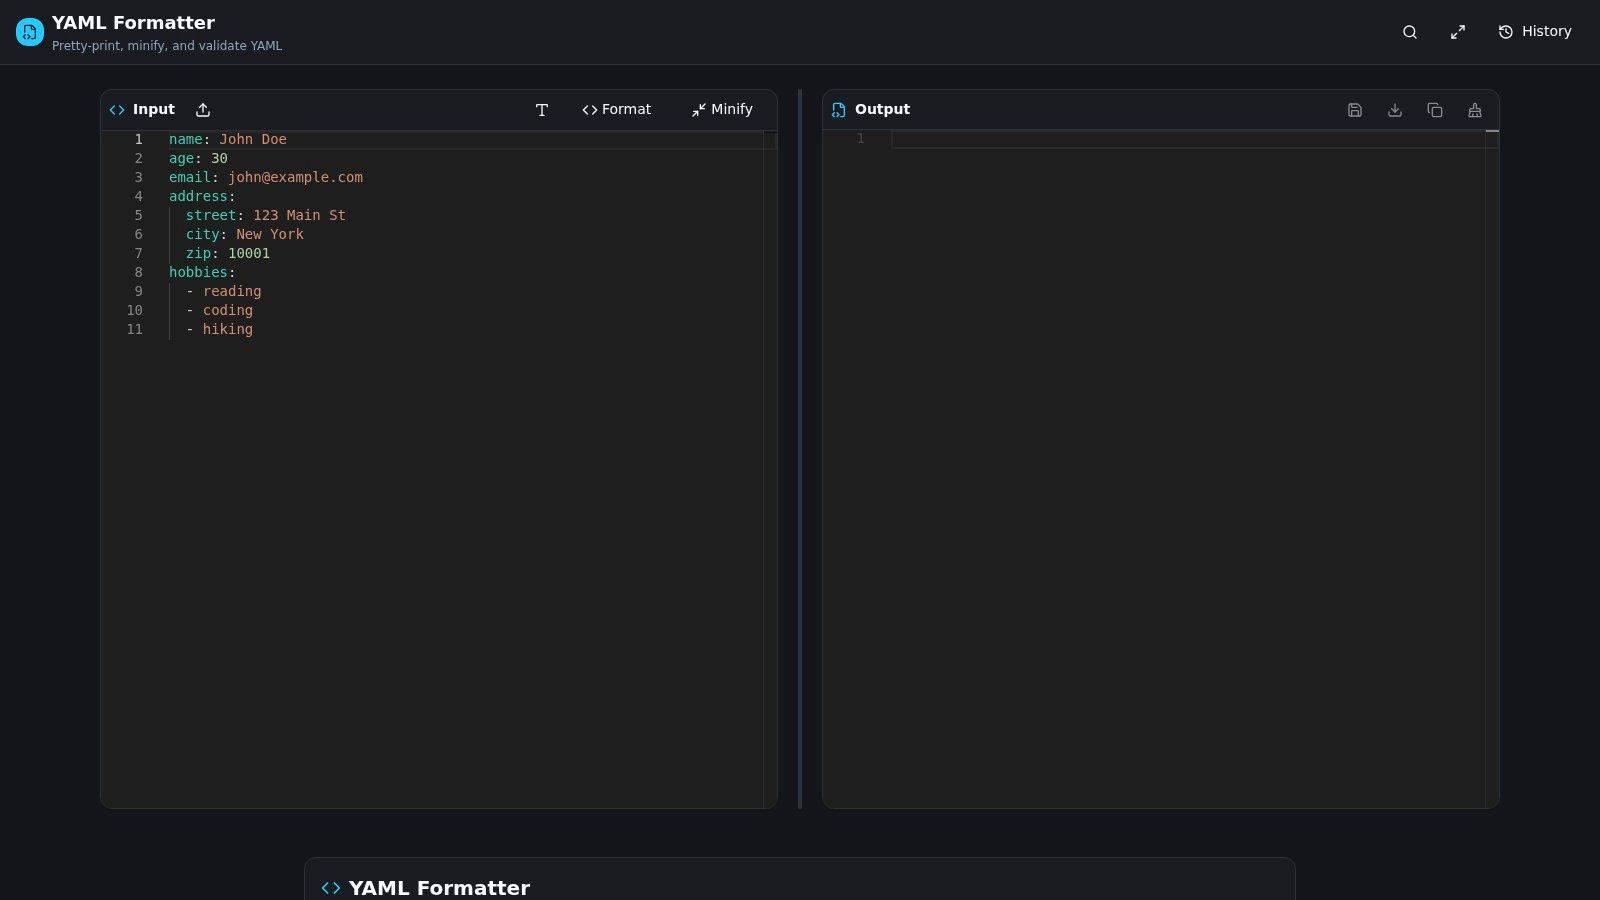Click the "name: John Doe" line
The image size is (1600, 900).
pyautogui.click(x=228, y=140)
